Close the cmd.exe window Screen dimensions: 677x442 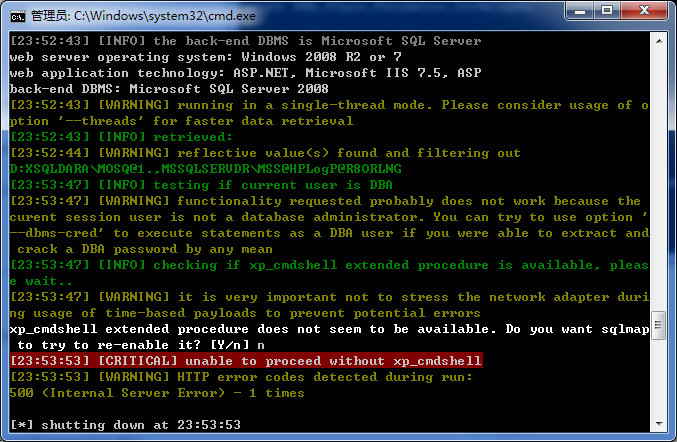coord(644,11)
